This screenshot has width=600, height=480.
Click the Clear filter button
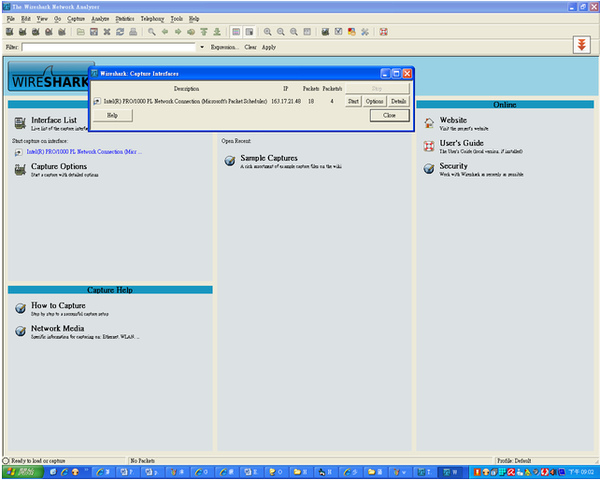pos(251,47)
